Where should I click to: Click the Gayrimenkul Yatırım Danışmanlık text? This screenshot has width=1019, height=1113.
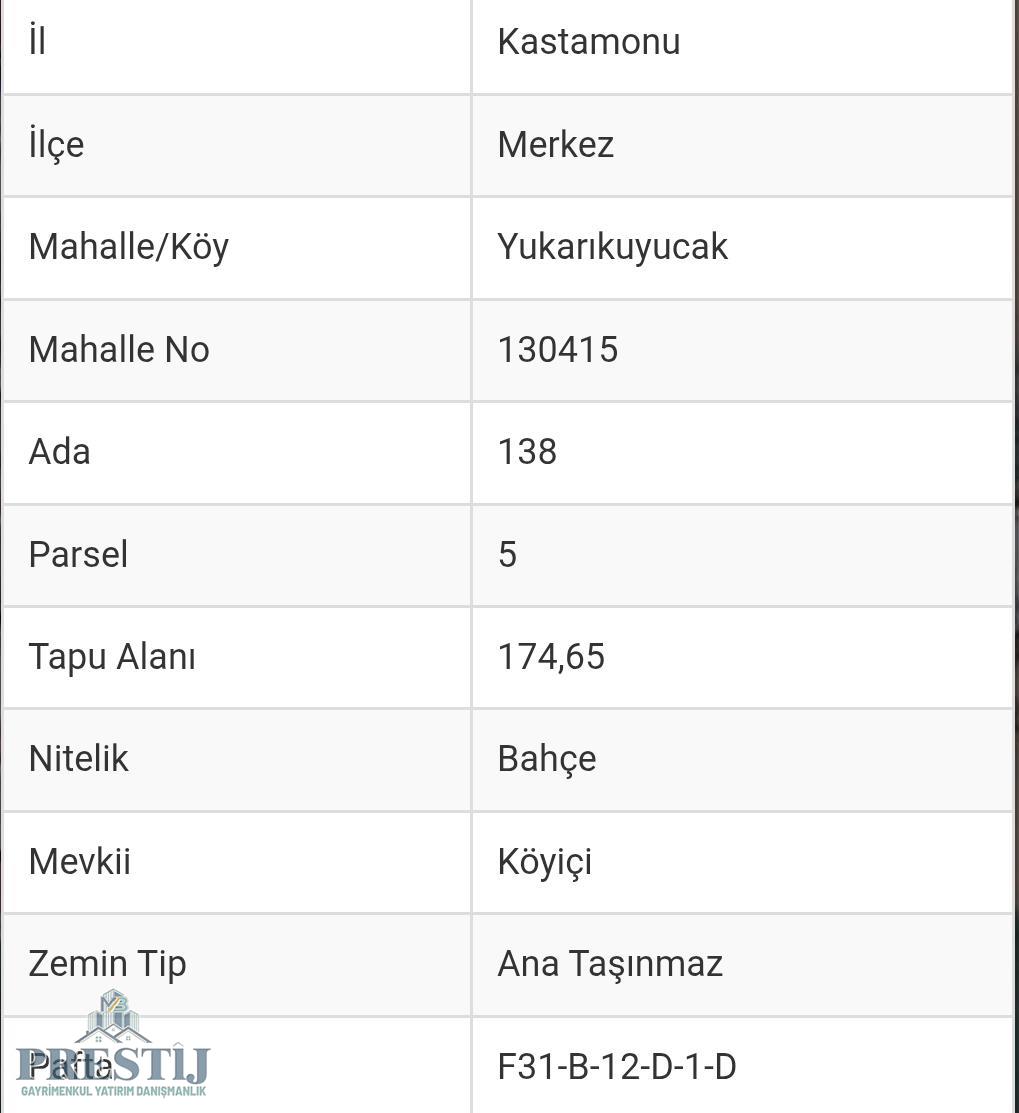114,1091
